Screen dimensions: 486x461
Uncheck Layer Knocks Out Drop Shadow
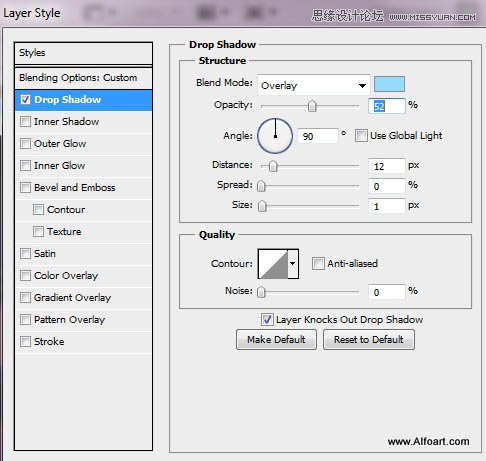coord(267,319)
